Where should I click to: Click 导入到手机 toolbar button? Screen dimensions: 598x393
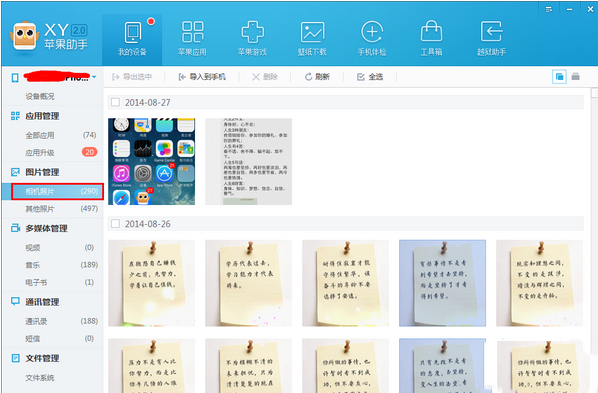pyautogui.click(x=202, y=77)
